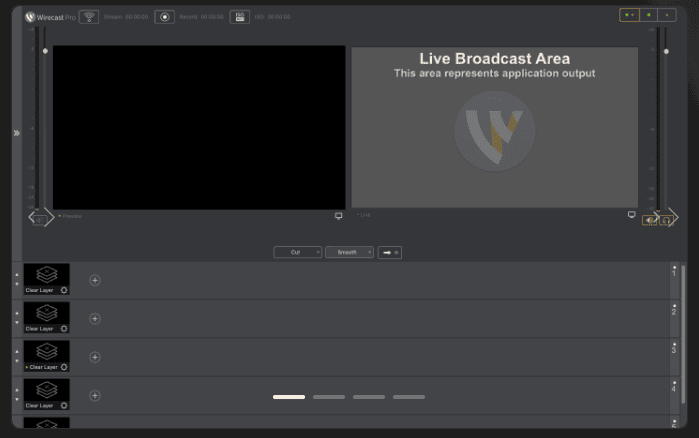Click the black Preview video pane
This screenshot has height=438, width=699.
coord(199,127)
